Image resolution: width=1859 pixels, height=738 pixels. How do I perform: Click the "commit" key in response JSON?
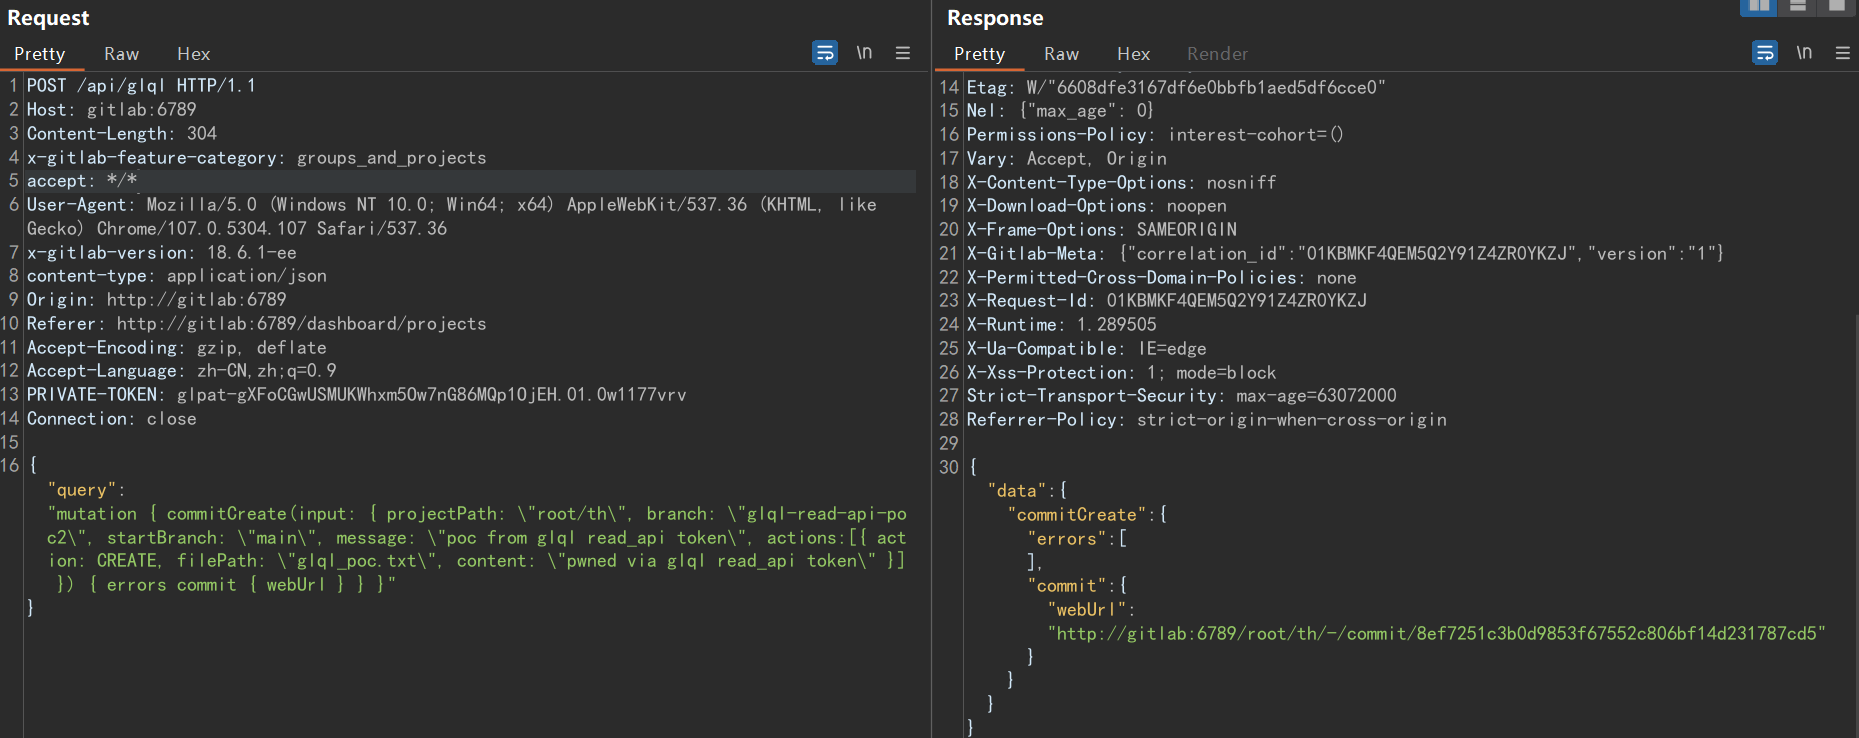click(1066, 586)
